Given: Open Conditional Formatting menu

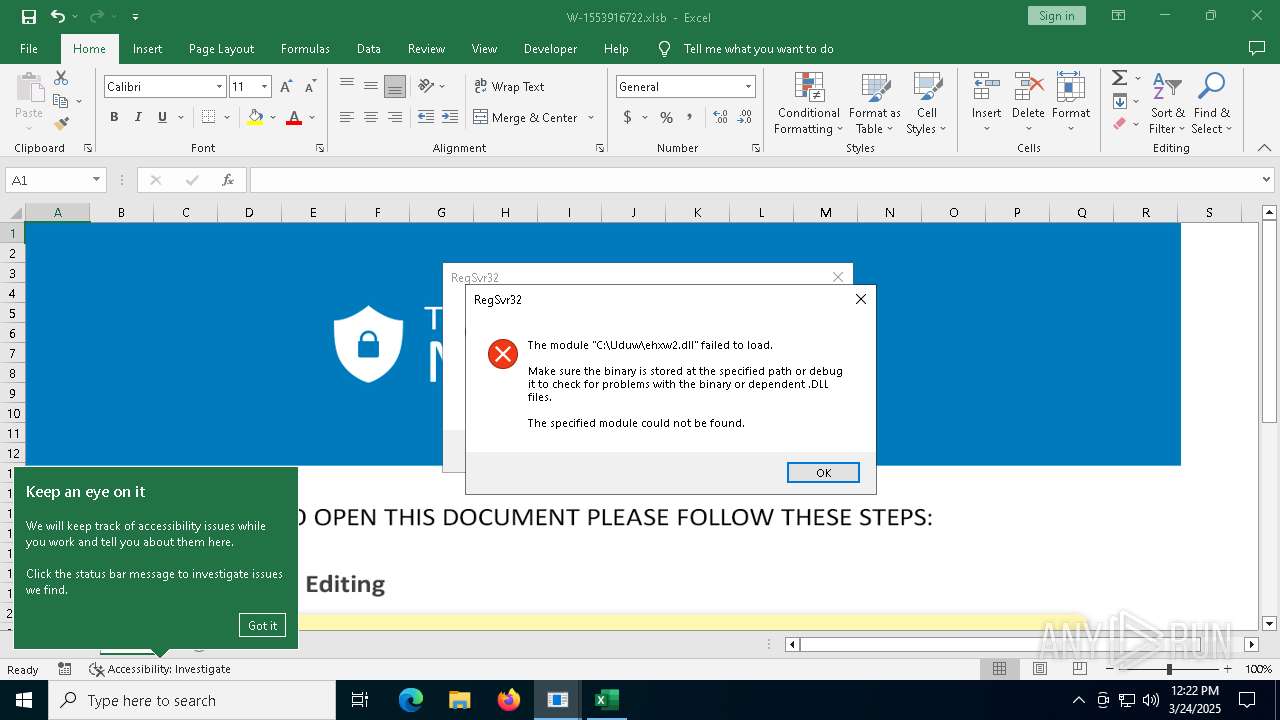Looking at the screenshot, I should tap(809, 104).
